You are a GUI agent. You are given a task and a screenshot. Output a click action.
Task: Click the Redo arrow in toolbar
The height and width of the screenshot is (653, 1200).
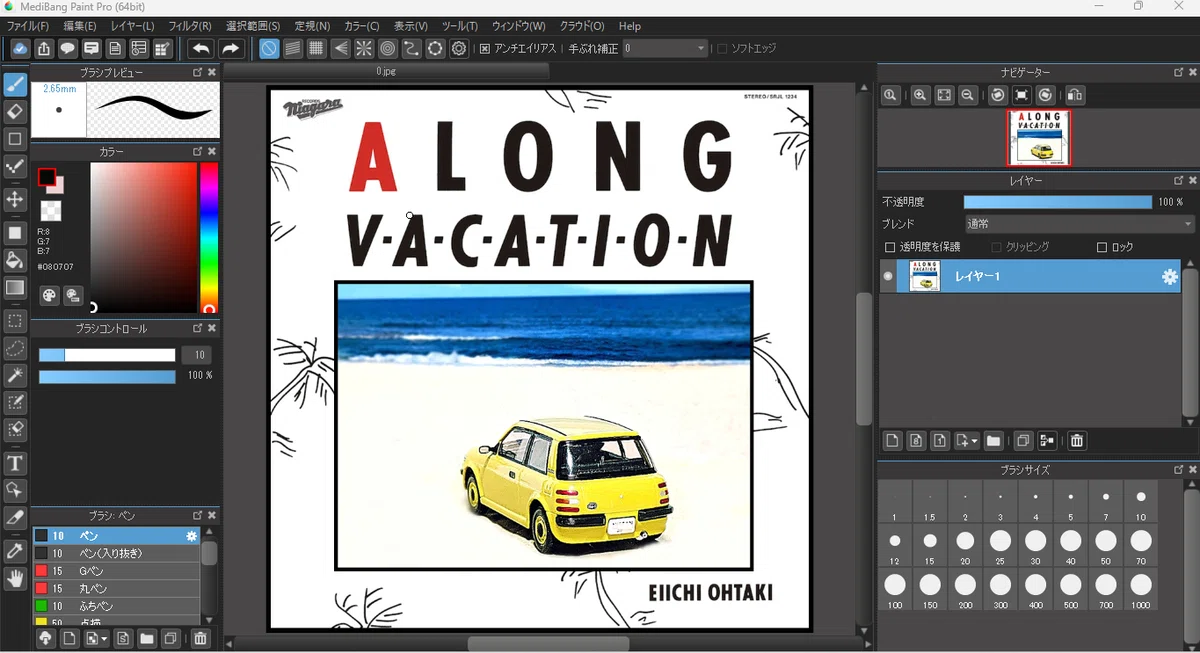pyautogui.click(x=231, y=48)
